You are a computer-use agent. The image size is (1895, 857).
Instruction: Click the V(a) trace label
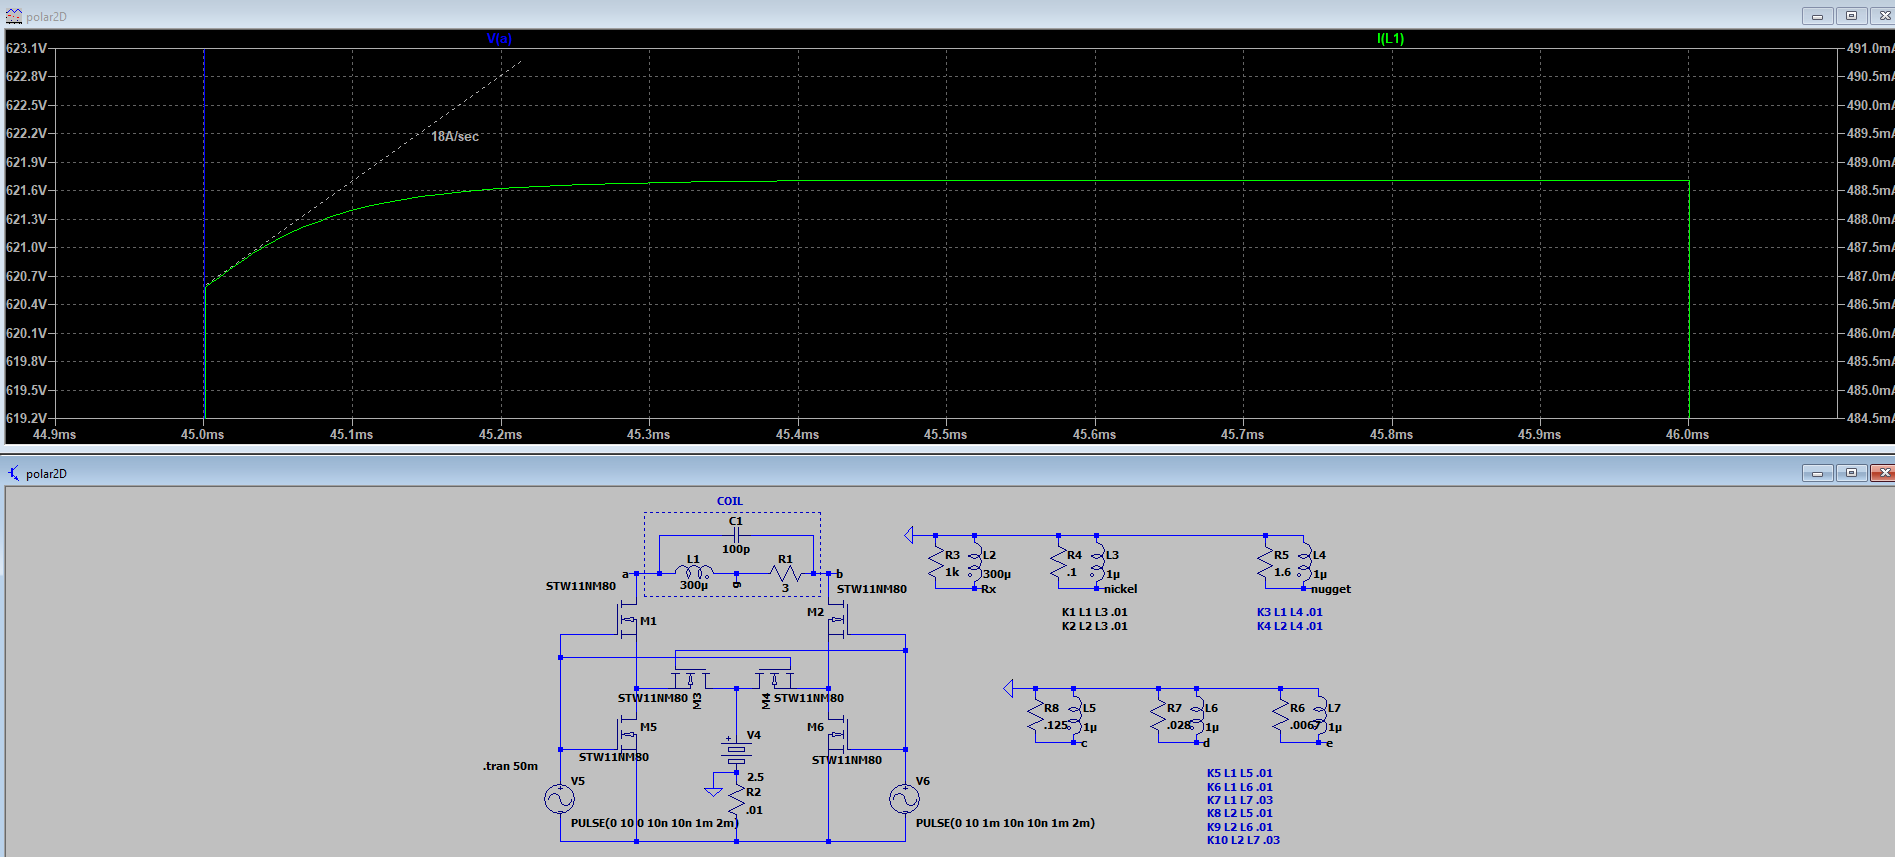pos(499,39)
